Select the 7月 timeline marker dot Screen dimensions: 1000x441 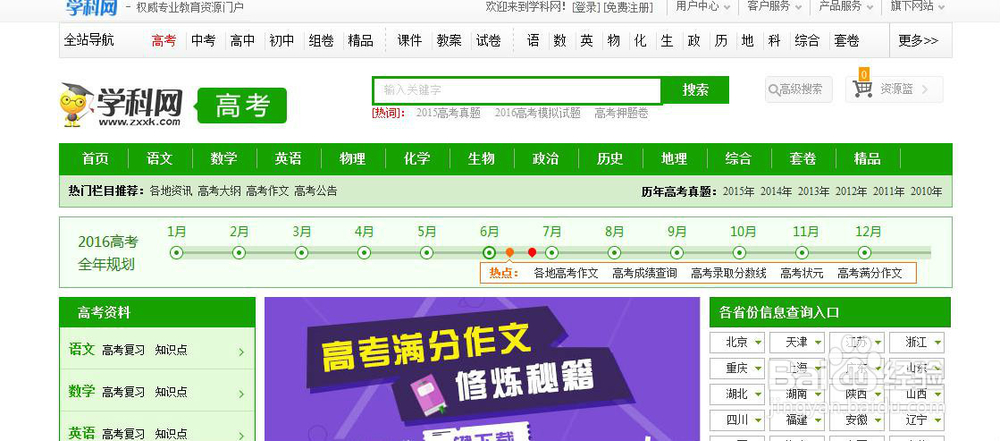pyautogui.click(x=552, y=253)
